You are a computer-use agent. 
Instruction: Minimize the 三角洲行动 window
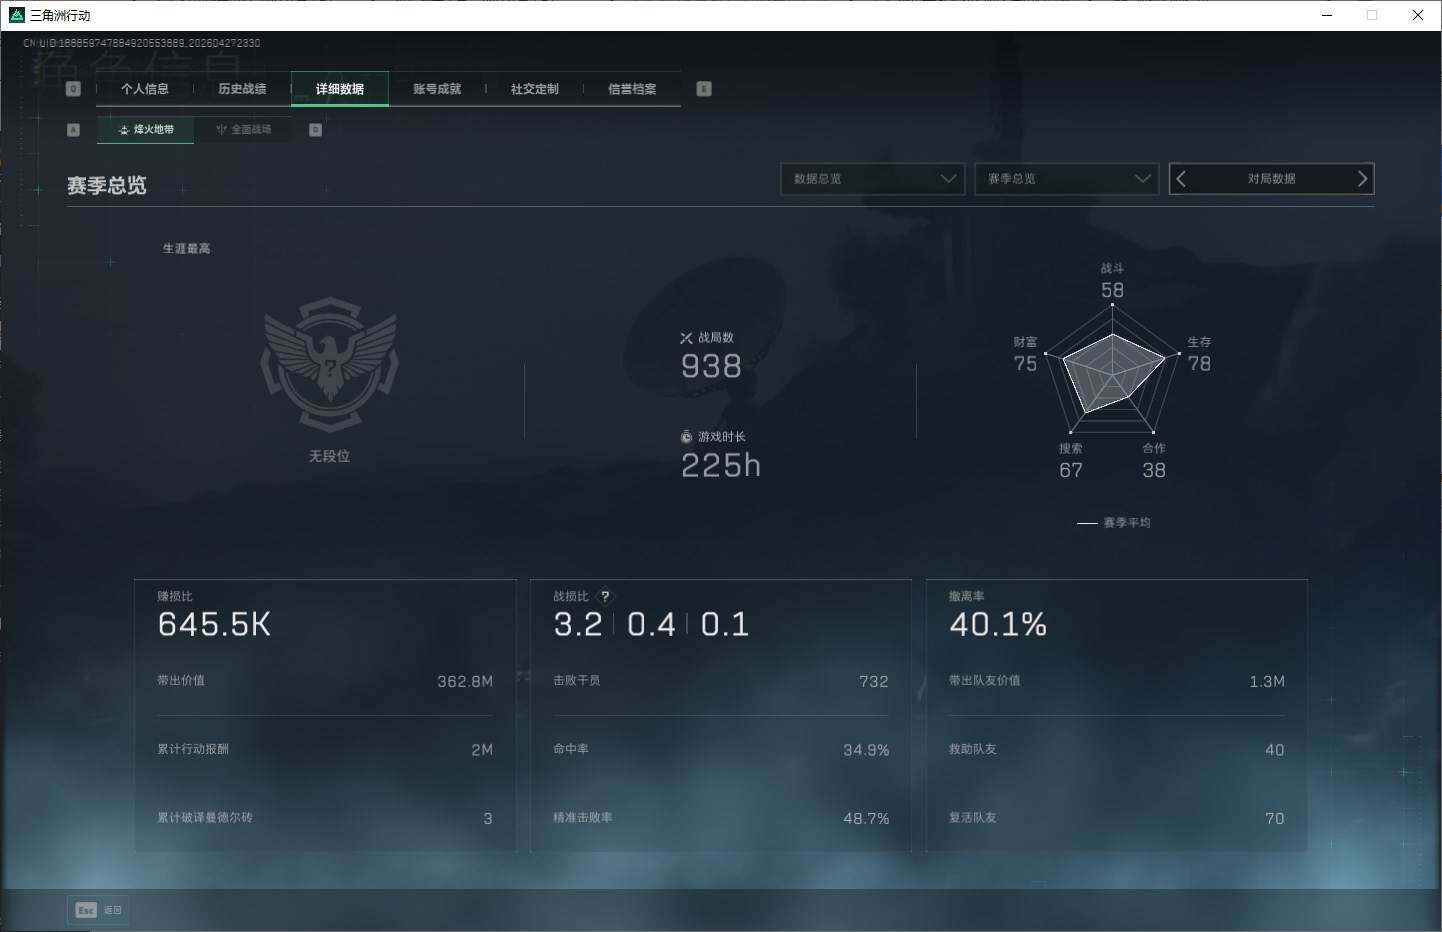[x=1327, y=15]
